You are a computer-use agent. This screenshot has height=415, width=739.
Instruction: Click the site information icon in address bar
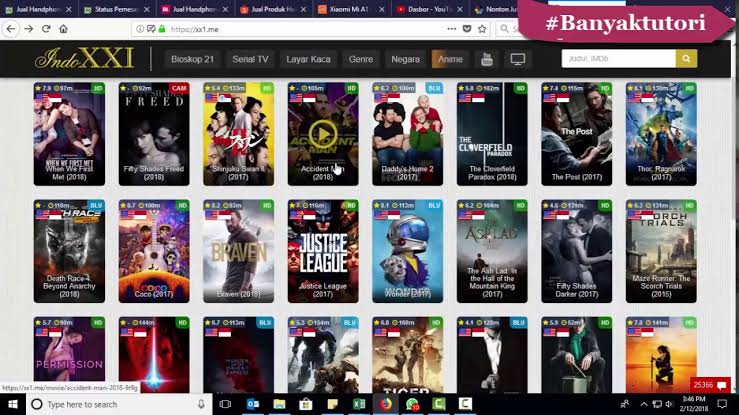coord(140,29)
